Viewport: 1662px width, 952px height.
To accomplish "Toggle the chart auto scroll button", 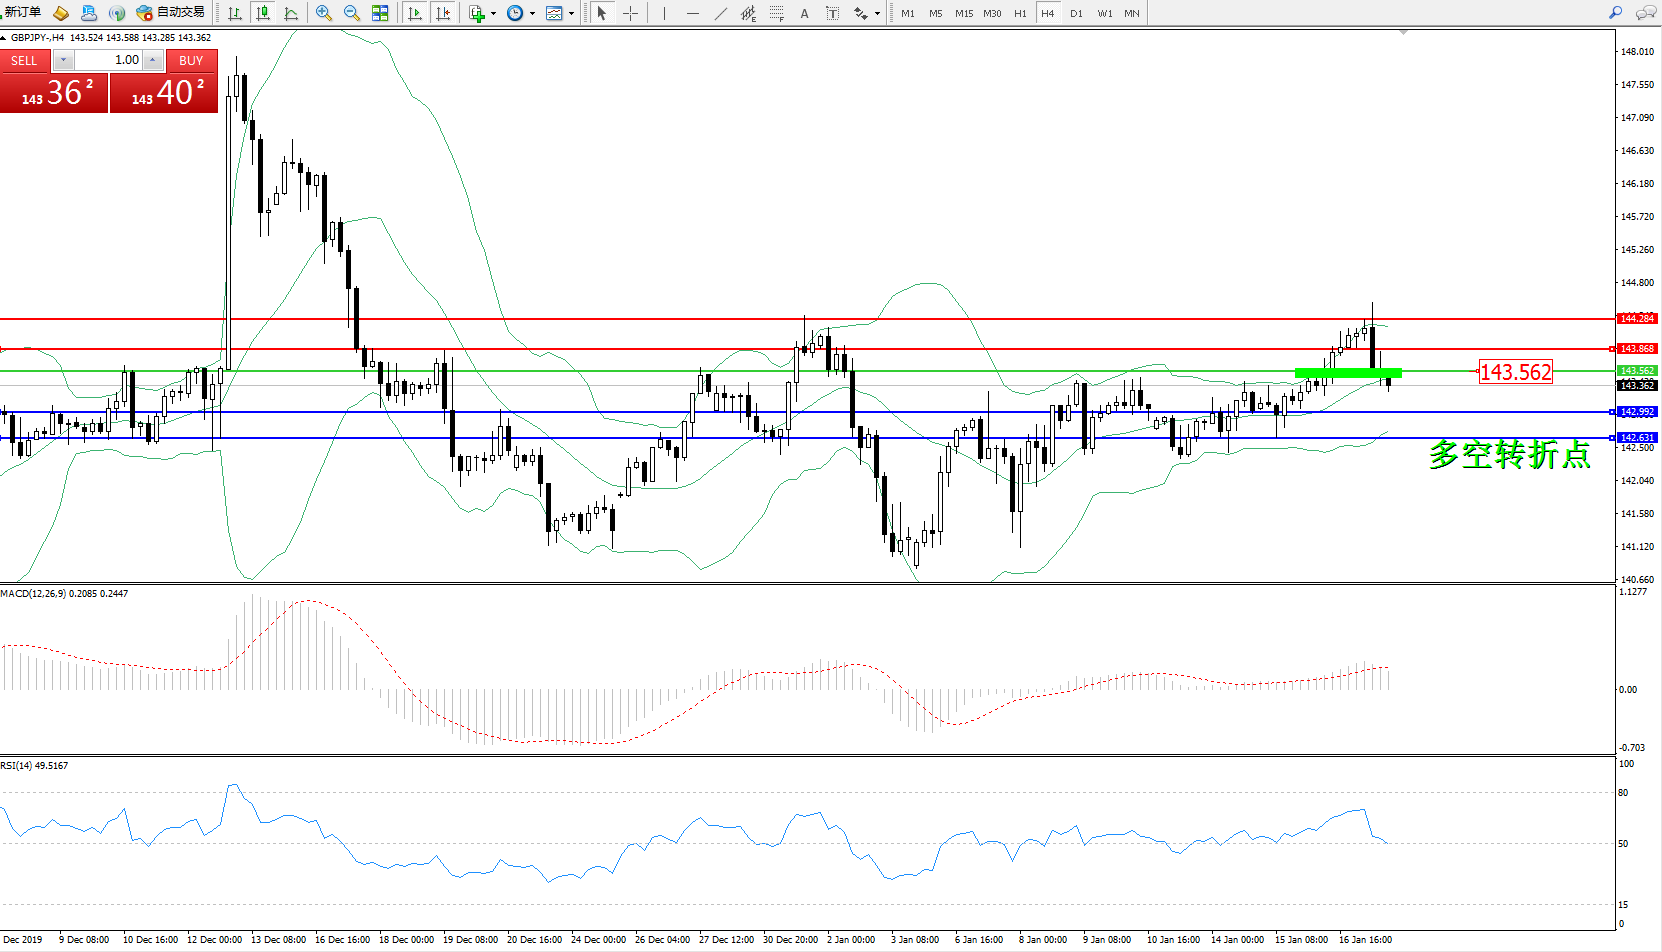I will [x=415, y=13].
